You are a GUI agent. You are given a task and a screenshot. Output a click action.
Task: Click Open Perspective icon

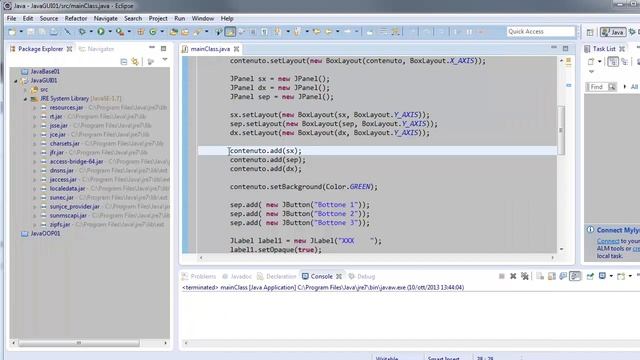click(x=590, y=32)
